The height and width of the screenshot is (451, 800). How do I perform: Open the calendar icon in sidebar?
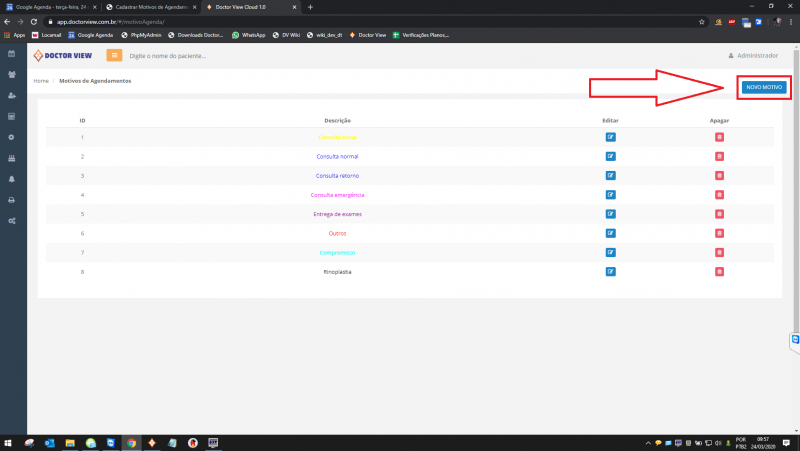tap(11, 54)
